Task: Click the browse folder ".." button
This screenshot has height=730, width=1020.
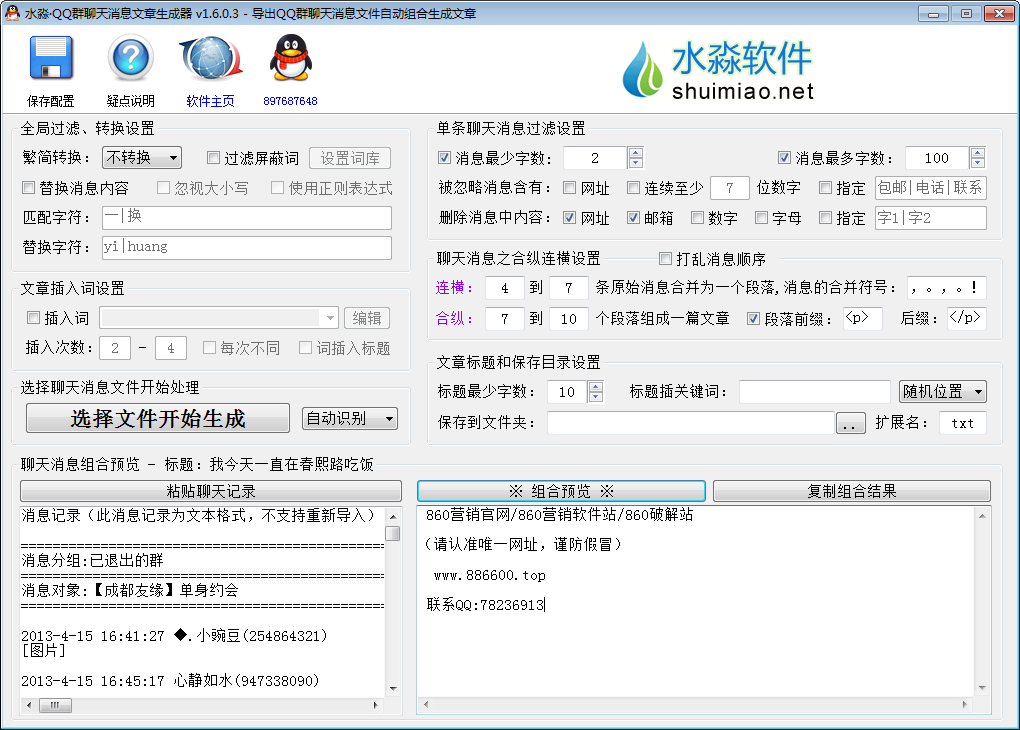Action: 850,423
